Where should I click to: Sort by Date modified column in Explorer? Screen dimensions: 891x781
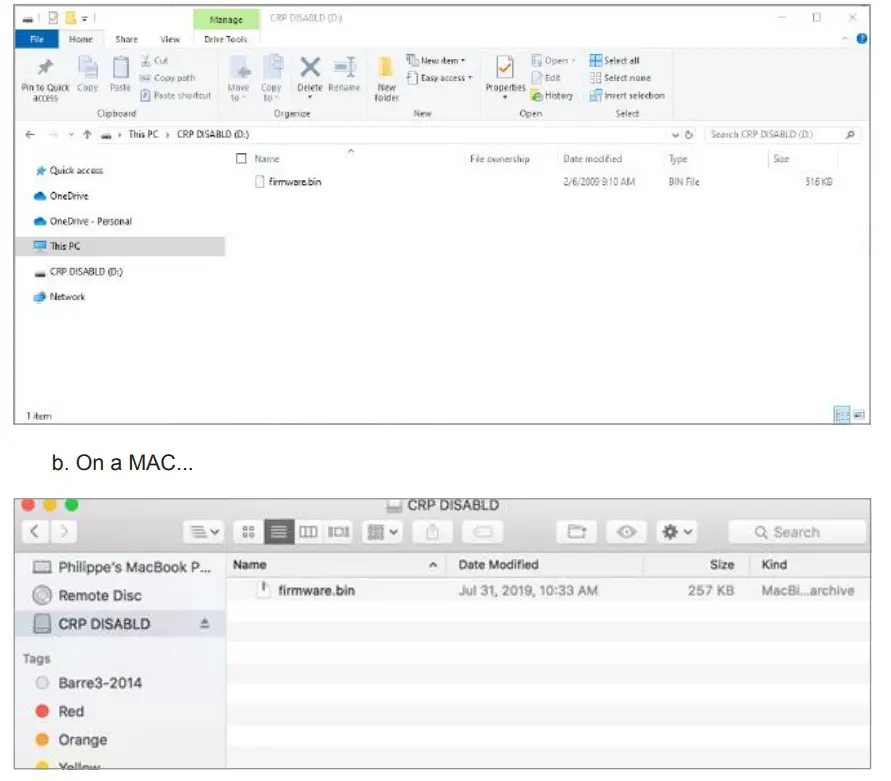tap(592, 159)
